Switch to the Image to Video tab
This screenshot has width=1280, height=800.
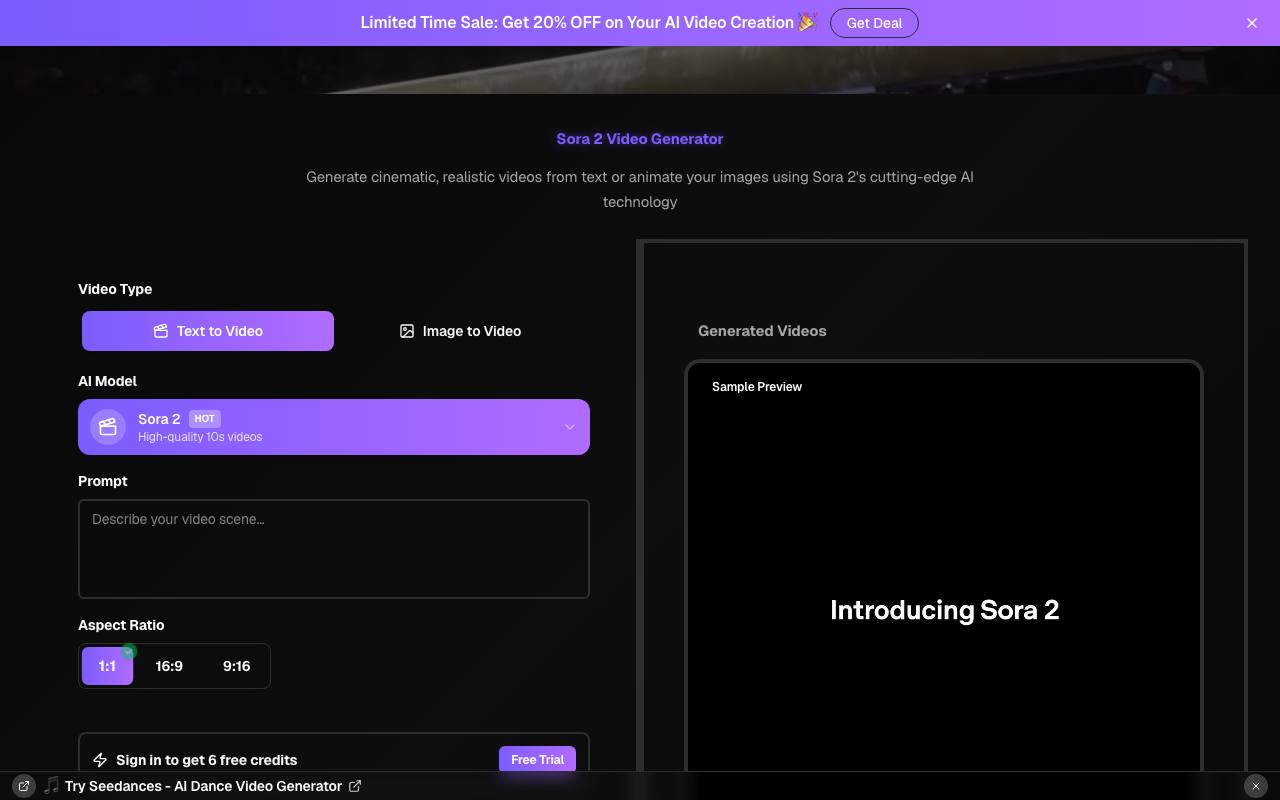pos(460,331)
